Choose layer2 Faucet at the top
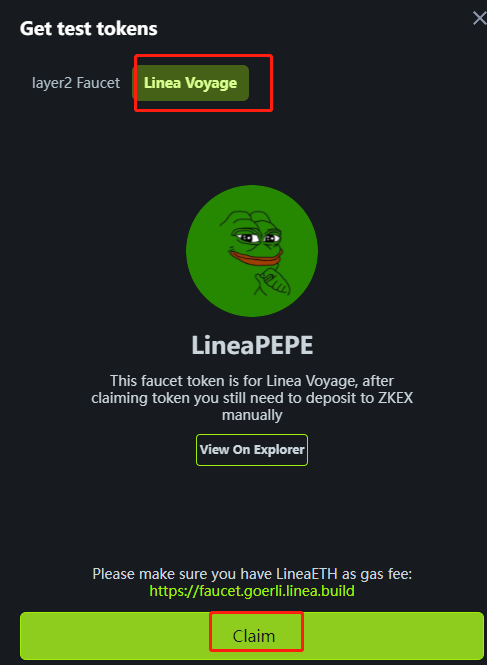 tap(76, 83)
